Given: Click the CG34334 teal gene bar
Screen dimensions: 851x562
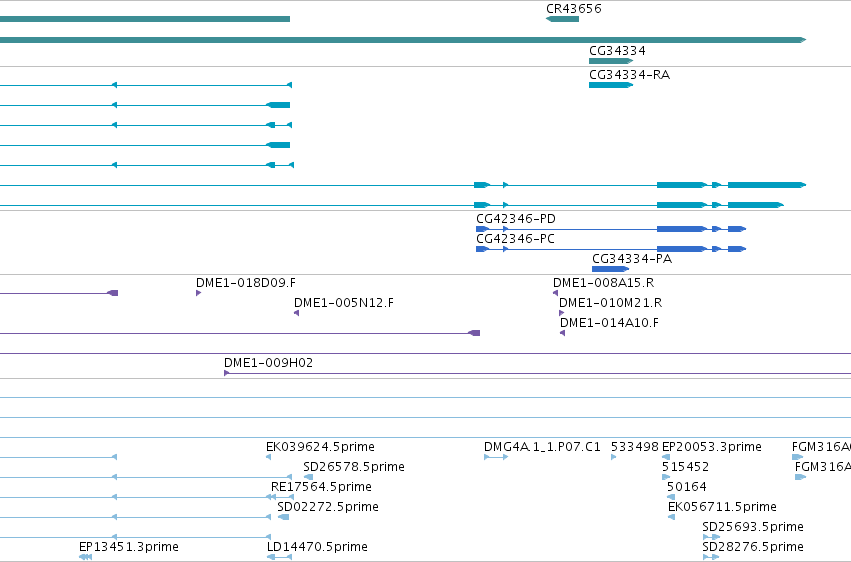Looking at the screenshot, I should [x=611, y=61].
